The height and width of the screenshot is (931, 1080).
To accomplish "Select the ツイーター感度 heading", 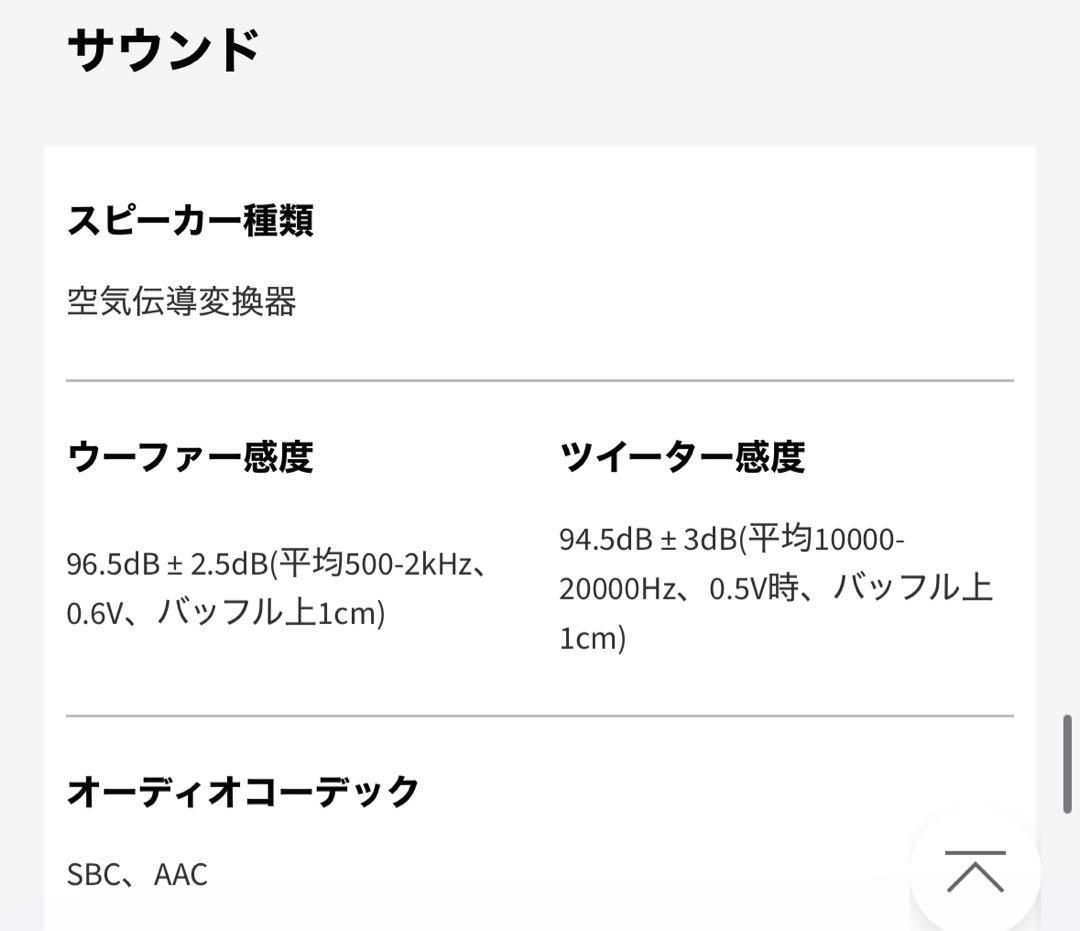I will click(685, 457).
